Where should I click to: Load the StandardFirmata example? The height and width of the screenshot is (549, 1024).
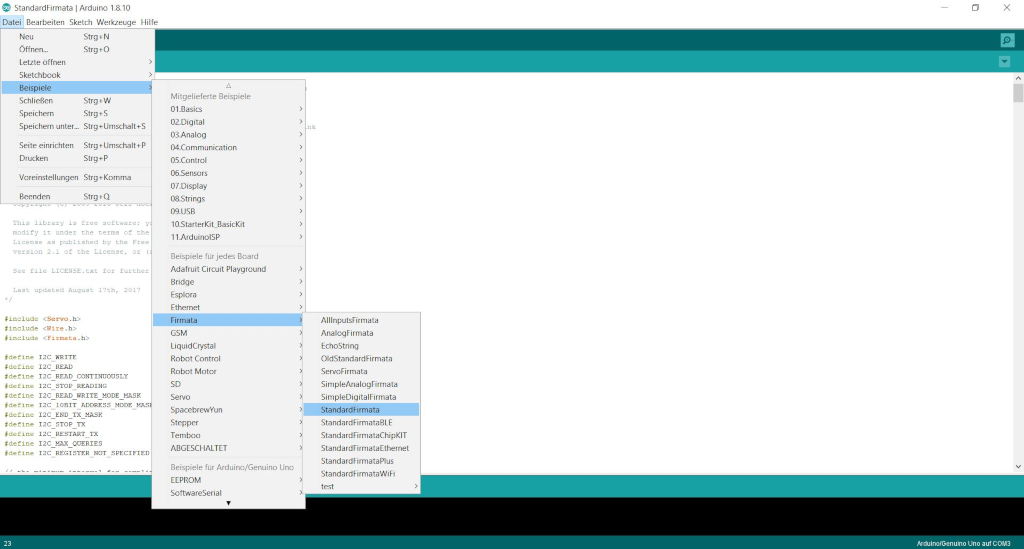(361, 410)
